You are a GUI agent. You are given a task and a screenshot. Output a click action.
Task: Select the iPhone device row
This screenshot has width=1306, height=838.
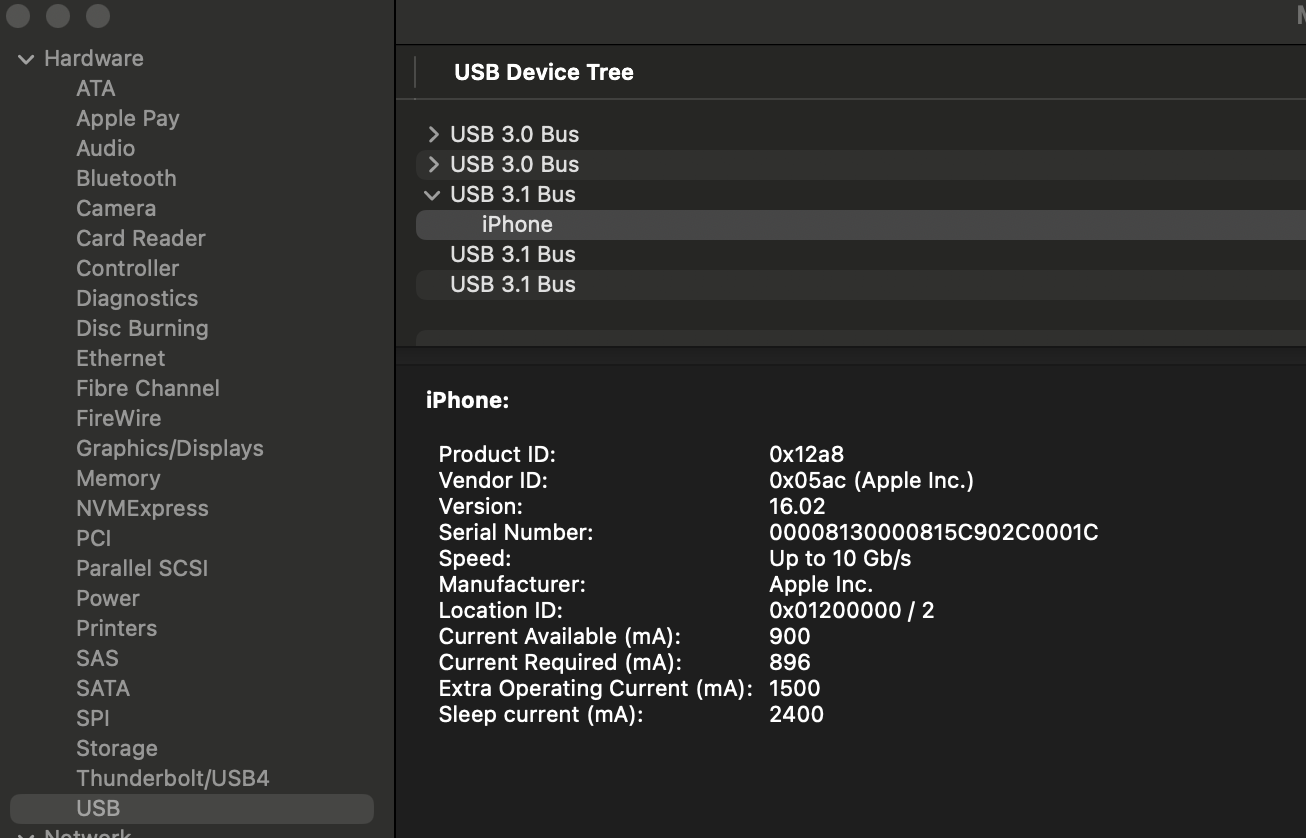coord(861,224)
